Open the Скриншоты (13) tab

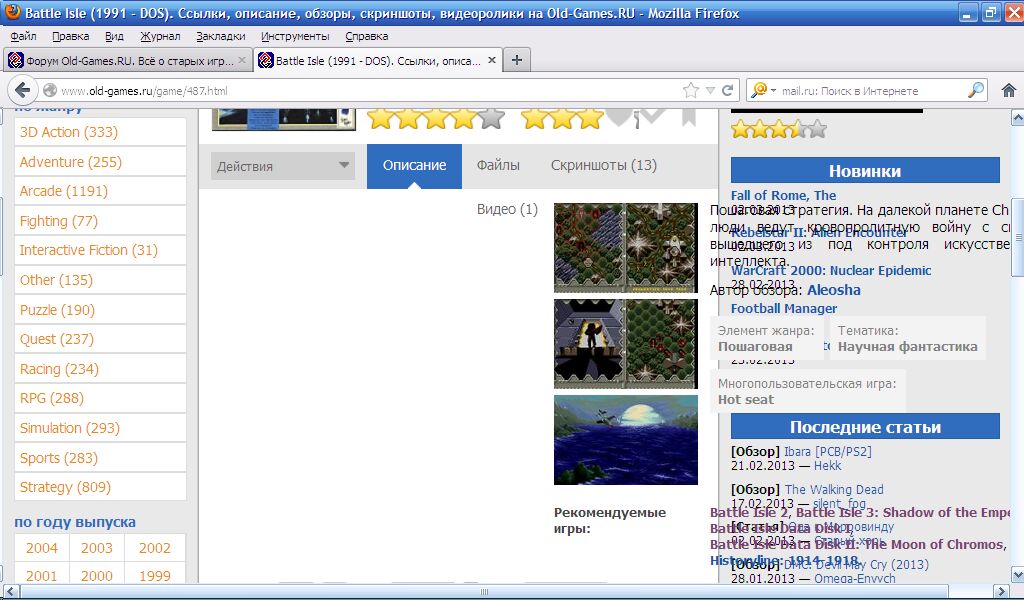(603, 165)
